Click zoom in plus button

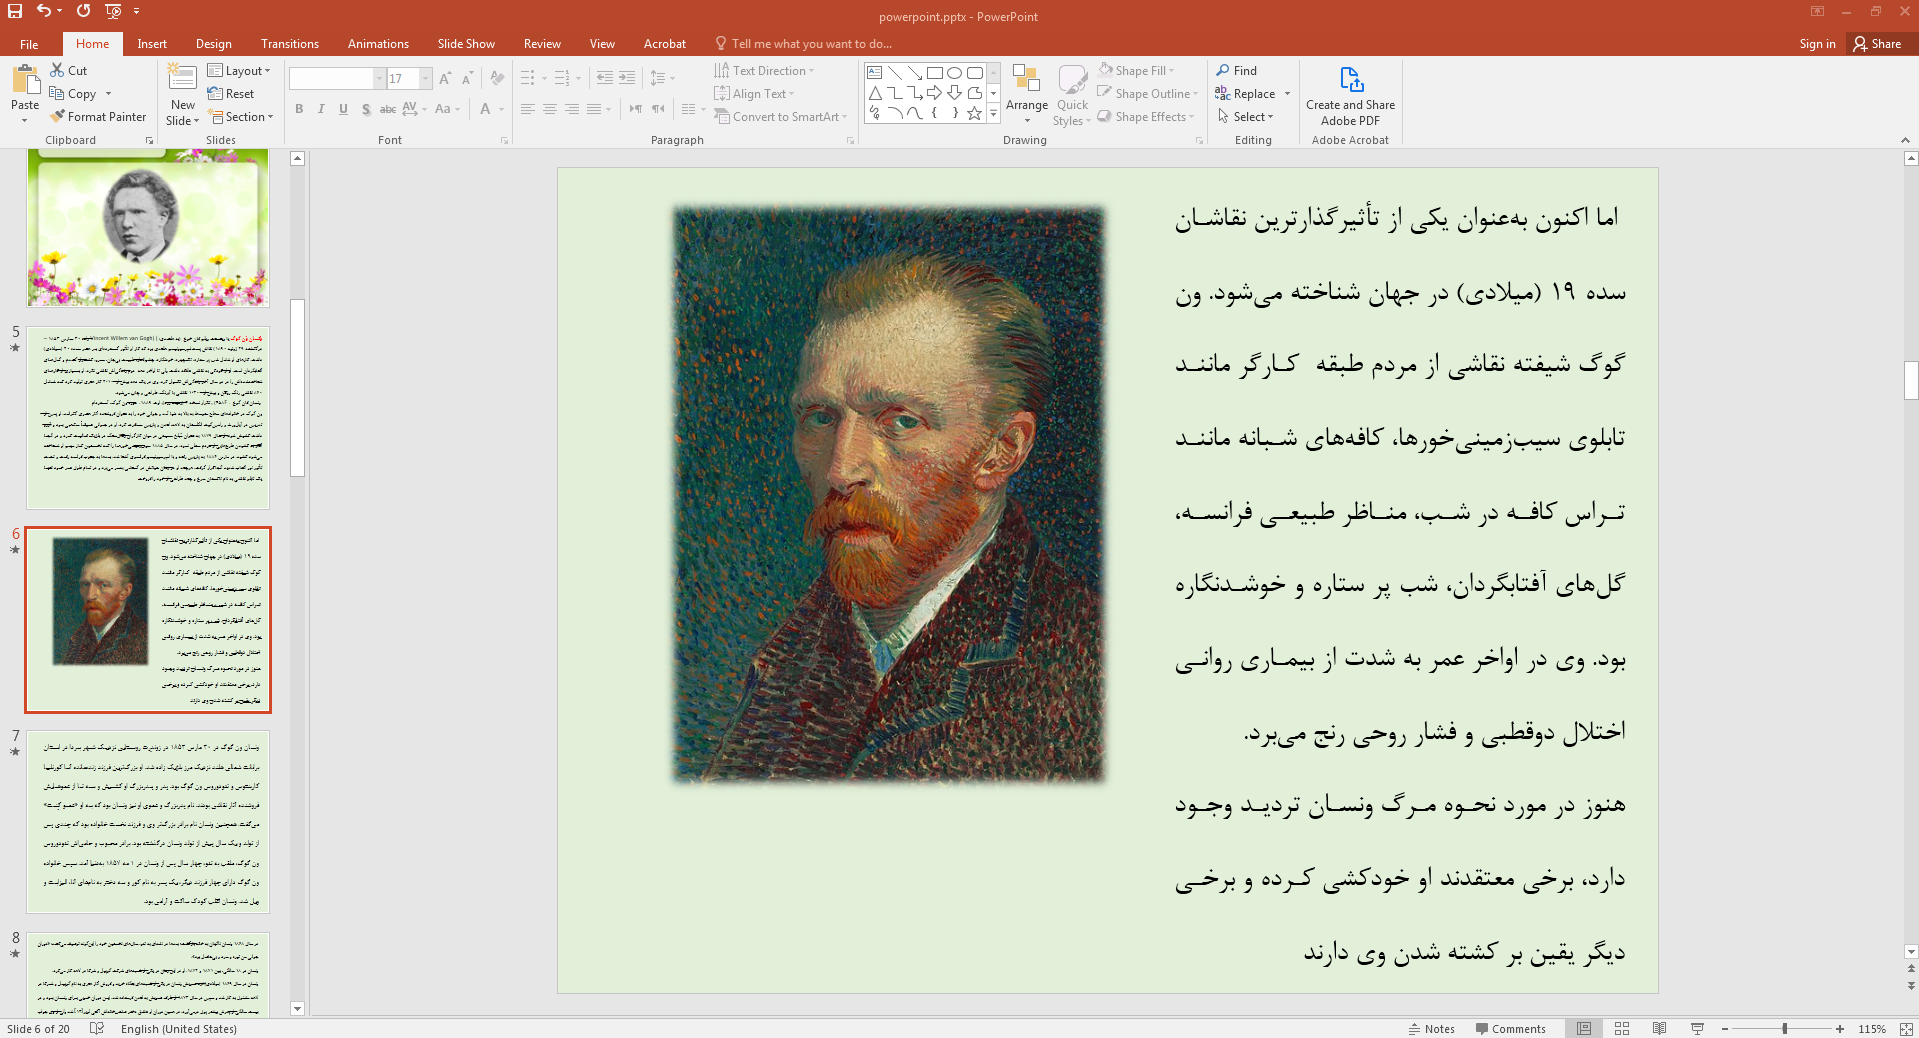1840,1029
